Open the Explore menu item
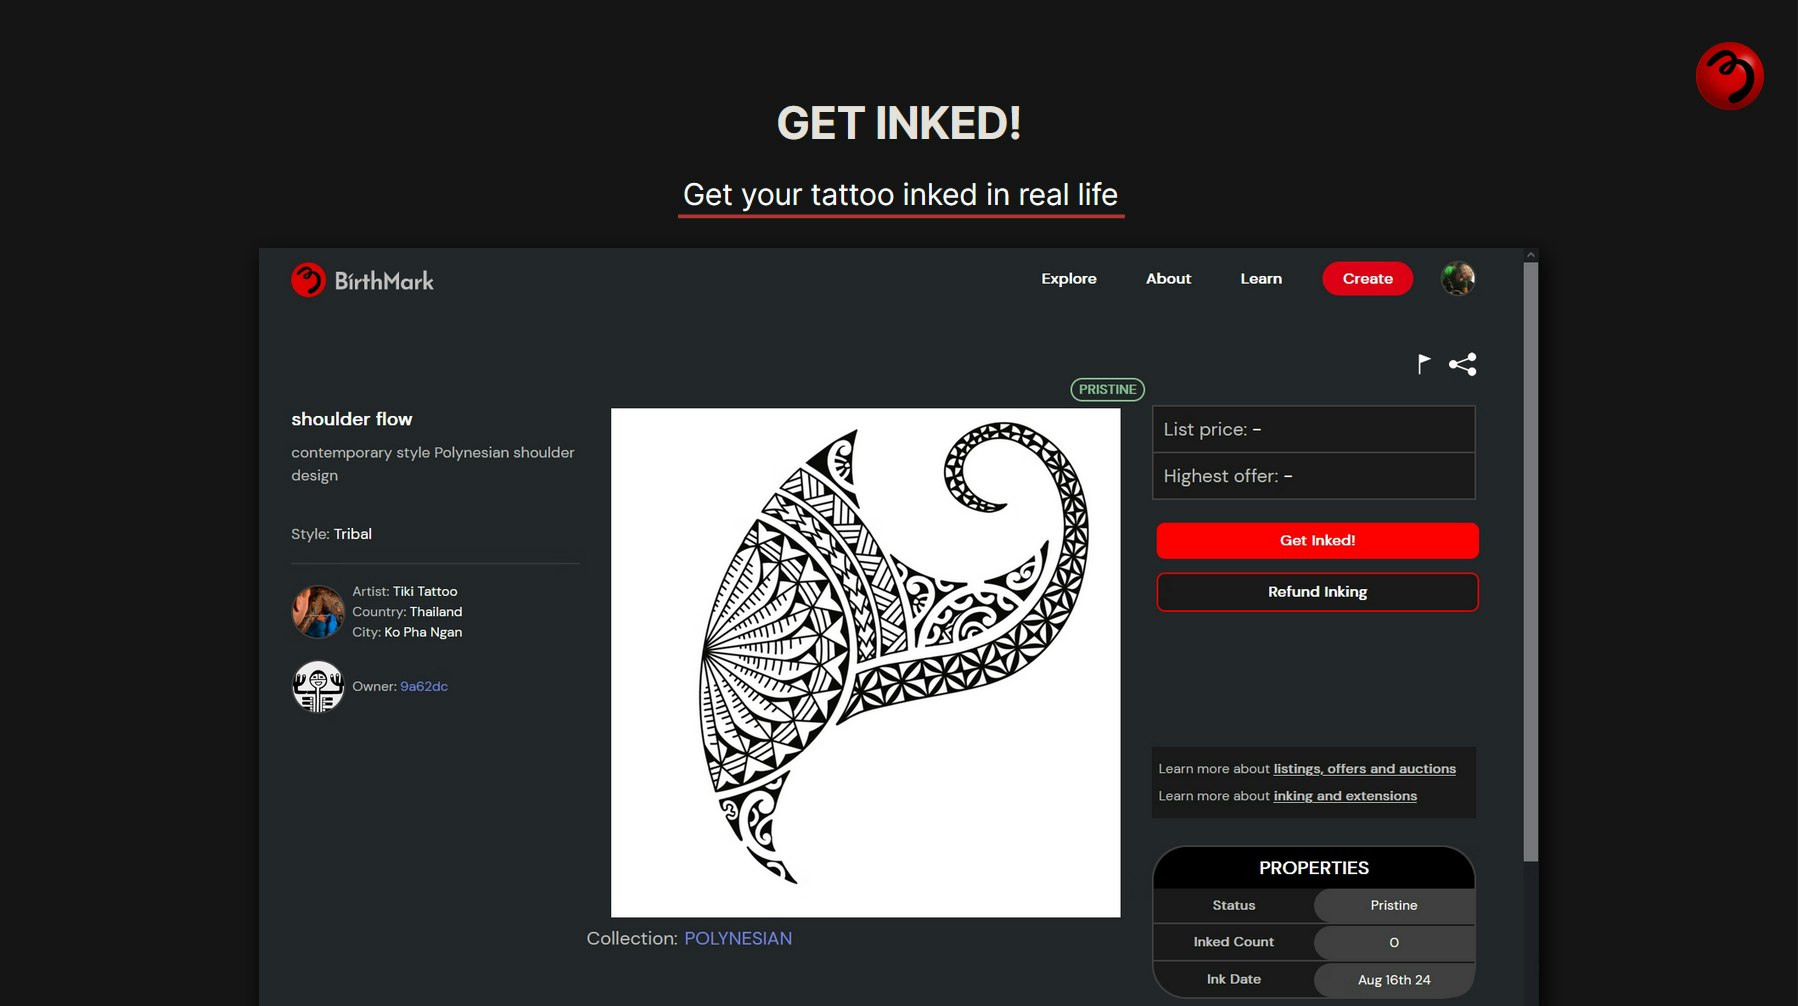Viewport: 1798px width, 1006px height. coord(1068,279)
